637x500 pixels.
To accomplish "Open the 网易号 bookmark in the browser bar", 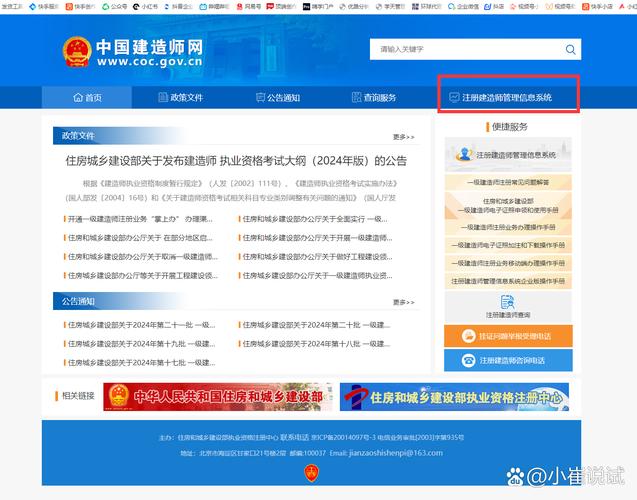I will coord(249,6).
